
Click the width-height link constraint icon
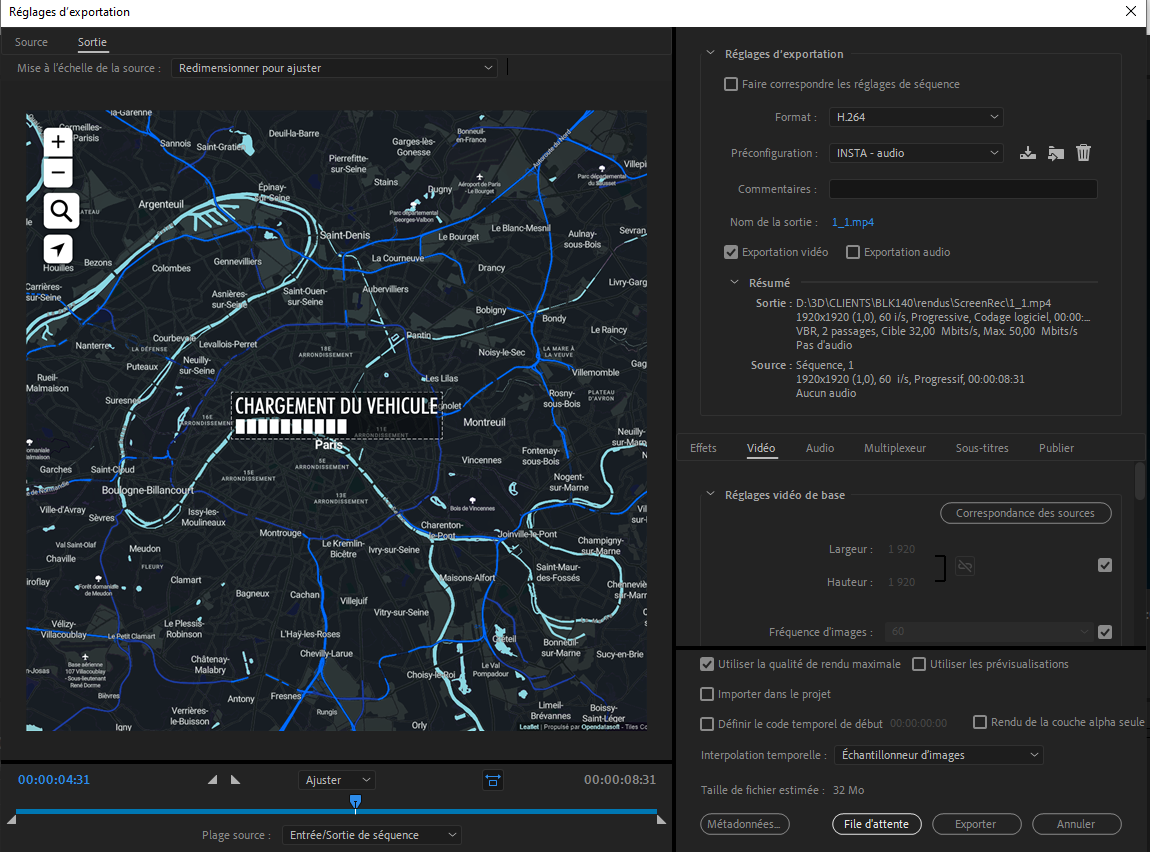(964, 566)
